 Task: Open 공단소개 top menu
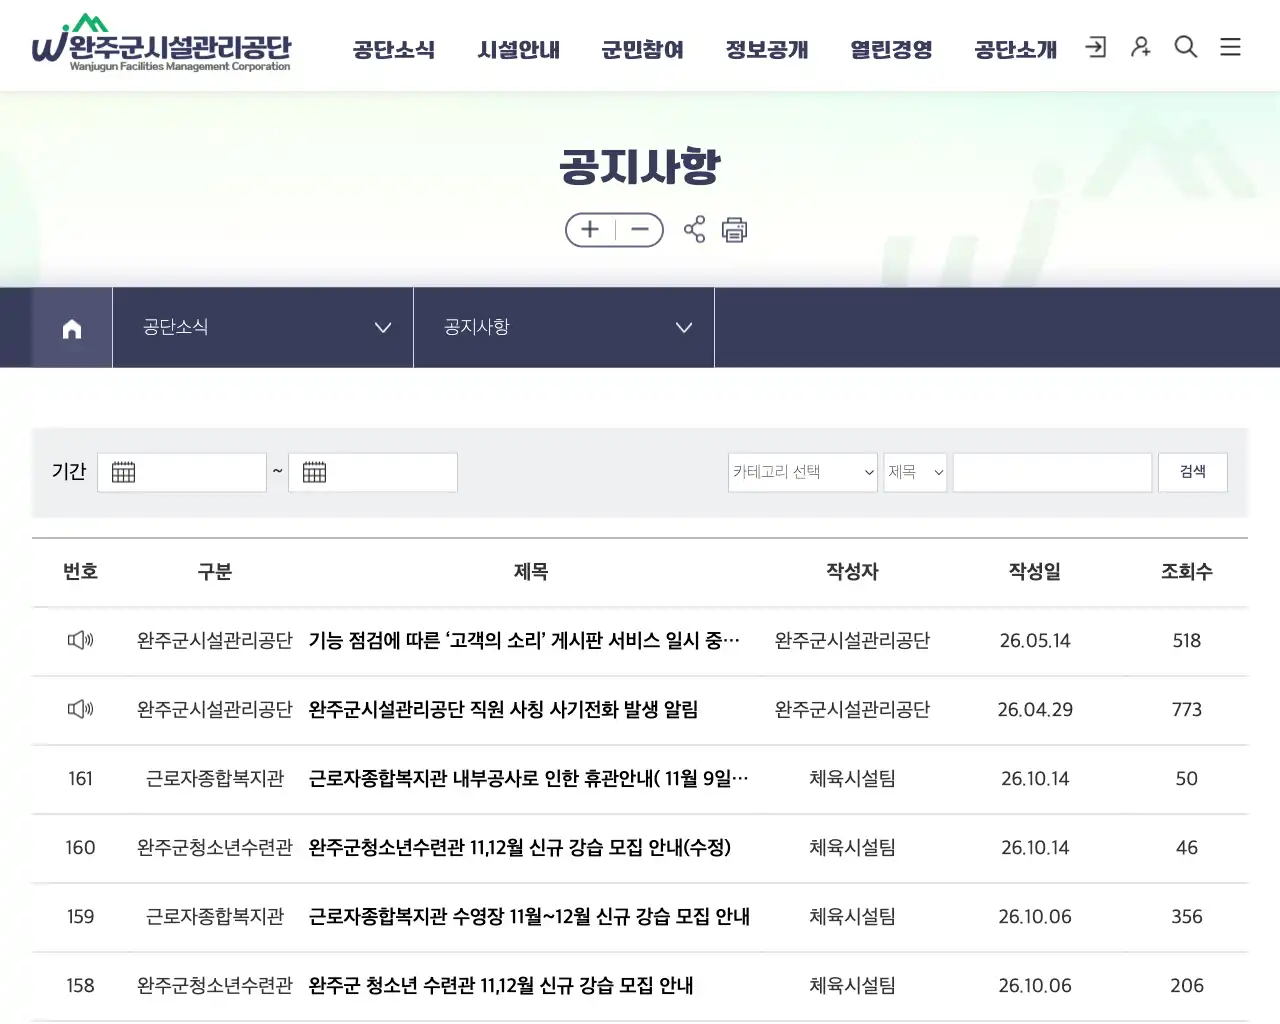pyautogui.click(x=1016, y=49)
